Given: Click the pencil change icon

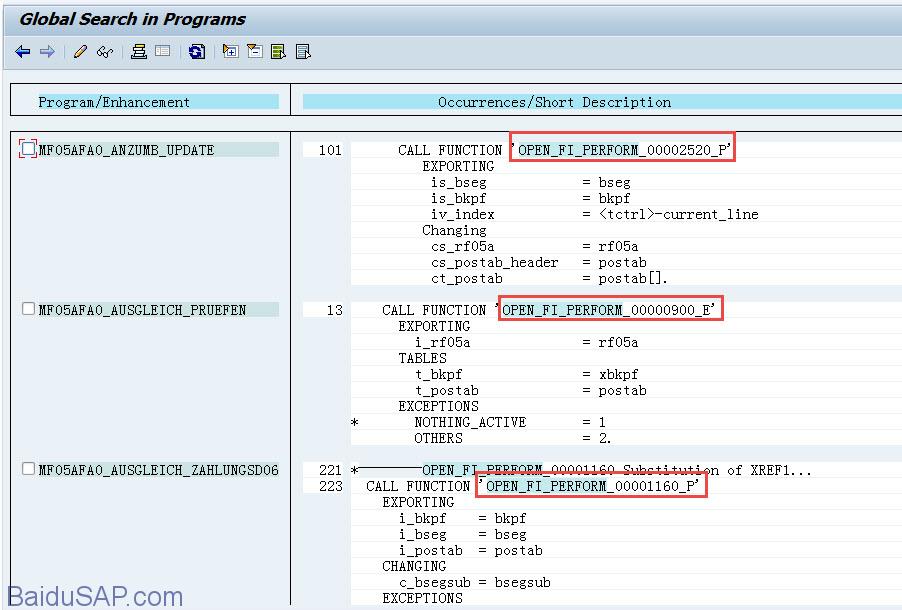Looking at the screenshot, I should pyautogui.click(x=81, y=52).
